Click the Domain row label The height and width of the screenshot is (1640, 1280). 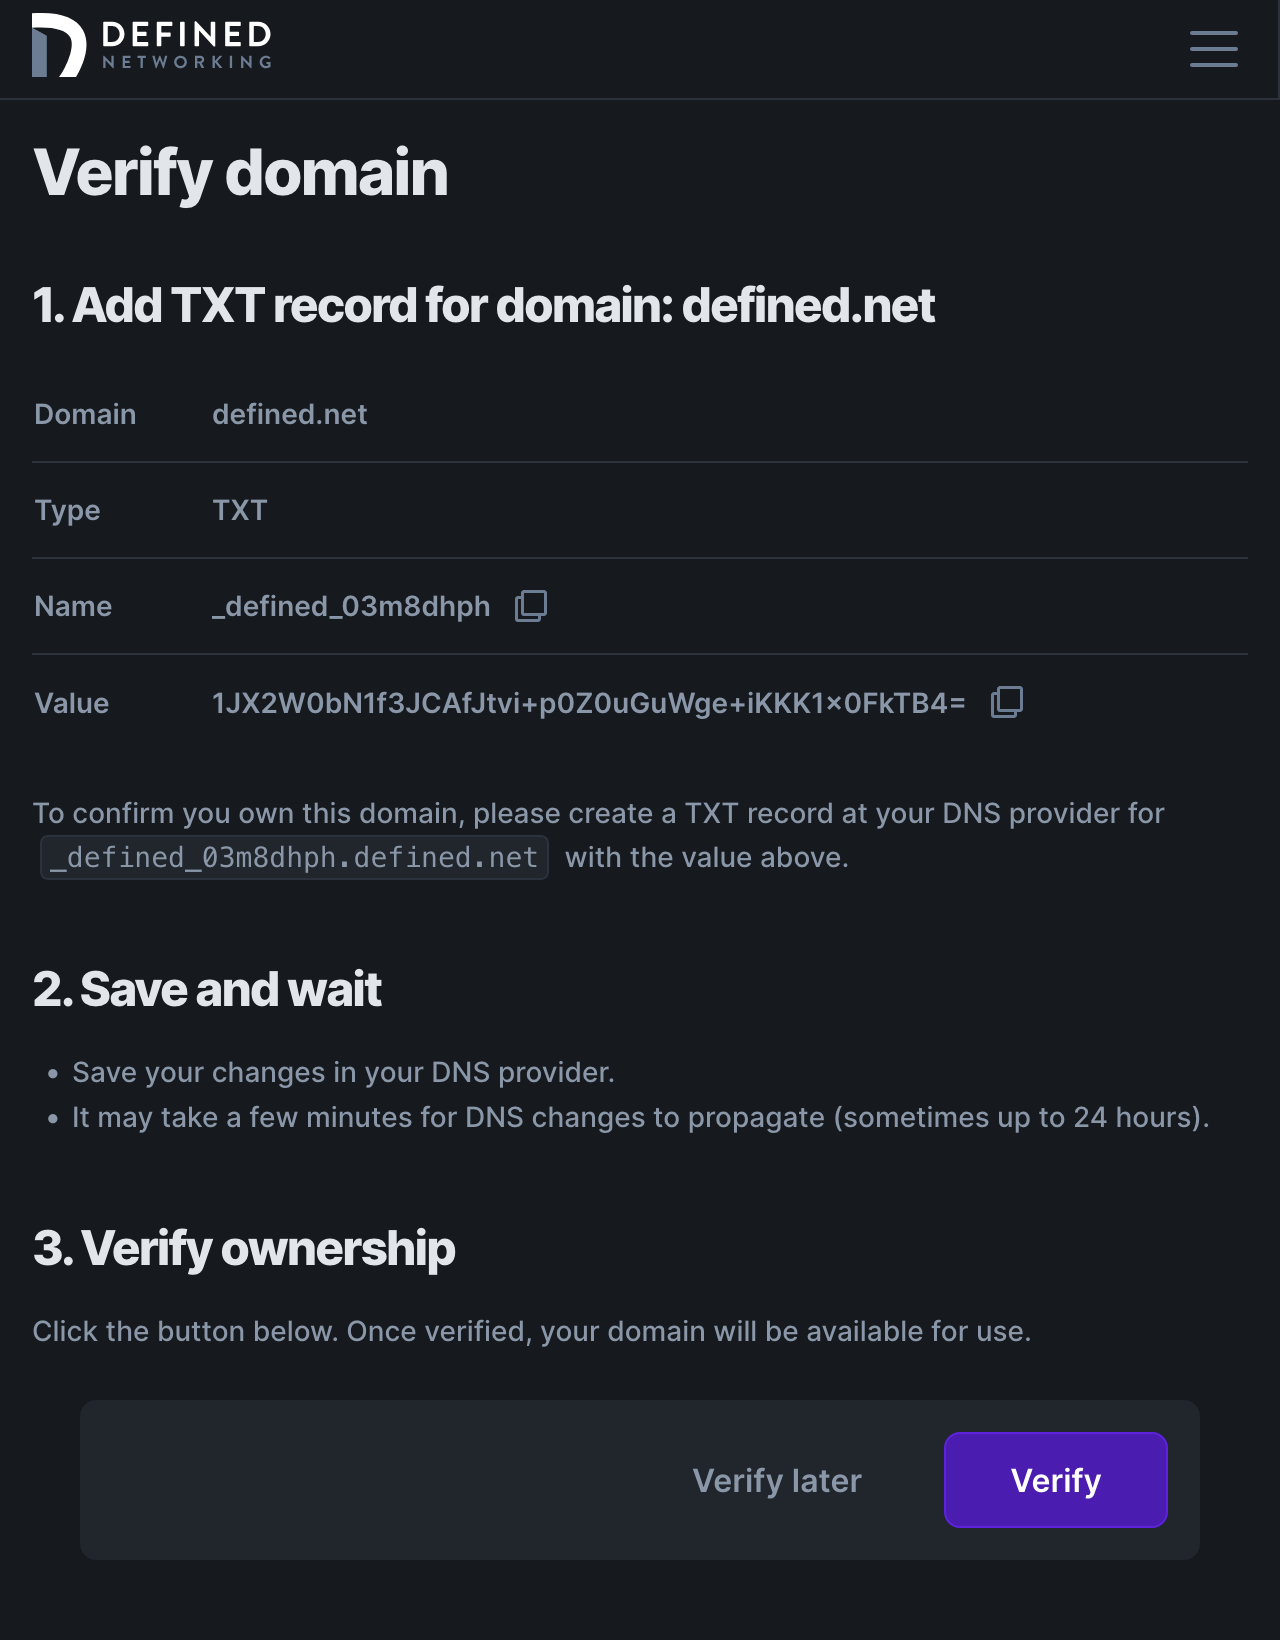pos(85,414)
